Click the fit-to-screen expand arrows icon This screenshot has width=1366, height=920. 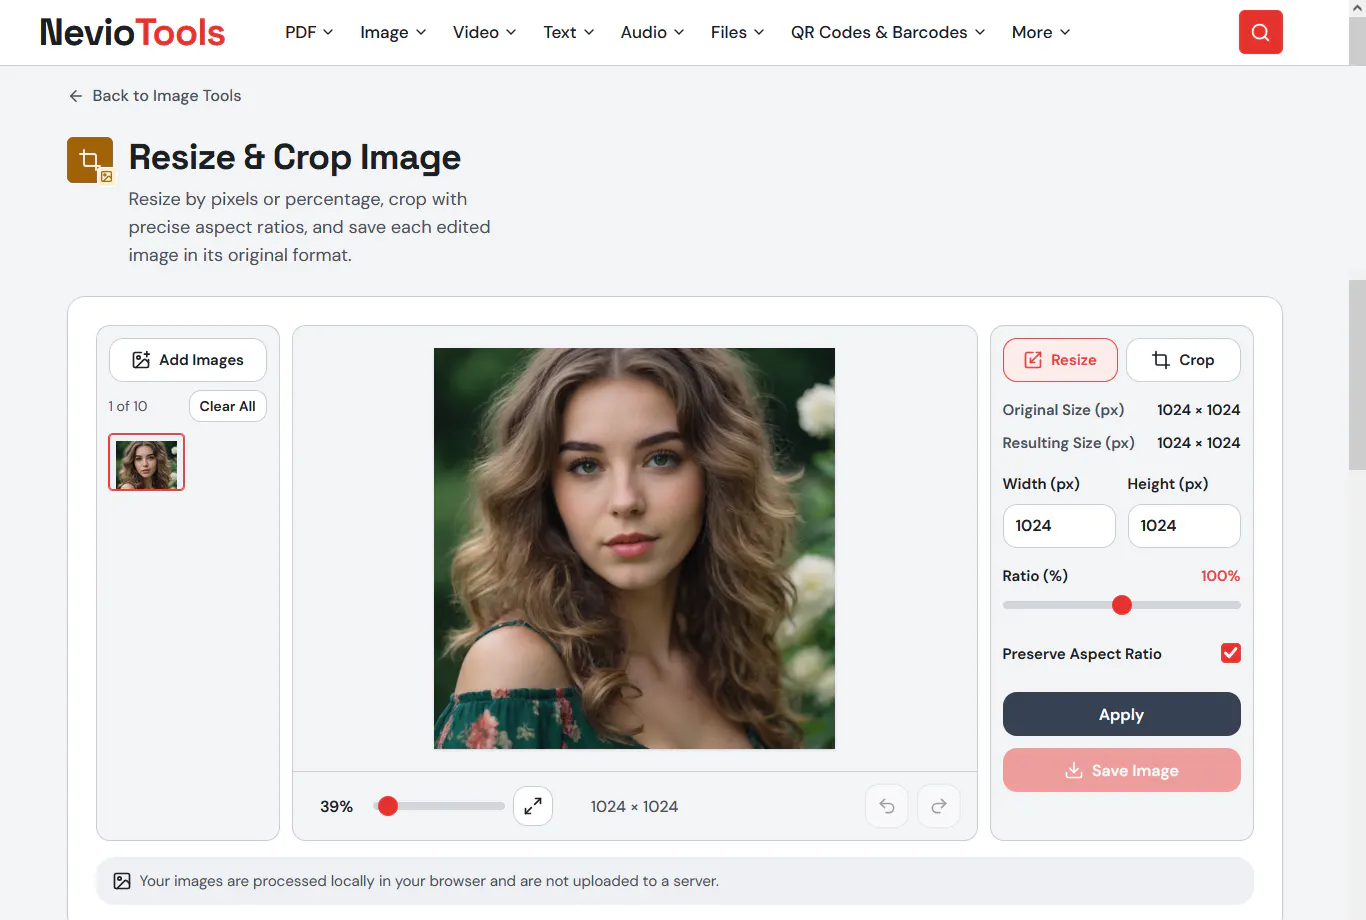533,805
